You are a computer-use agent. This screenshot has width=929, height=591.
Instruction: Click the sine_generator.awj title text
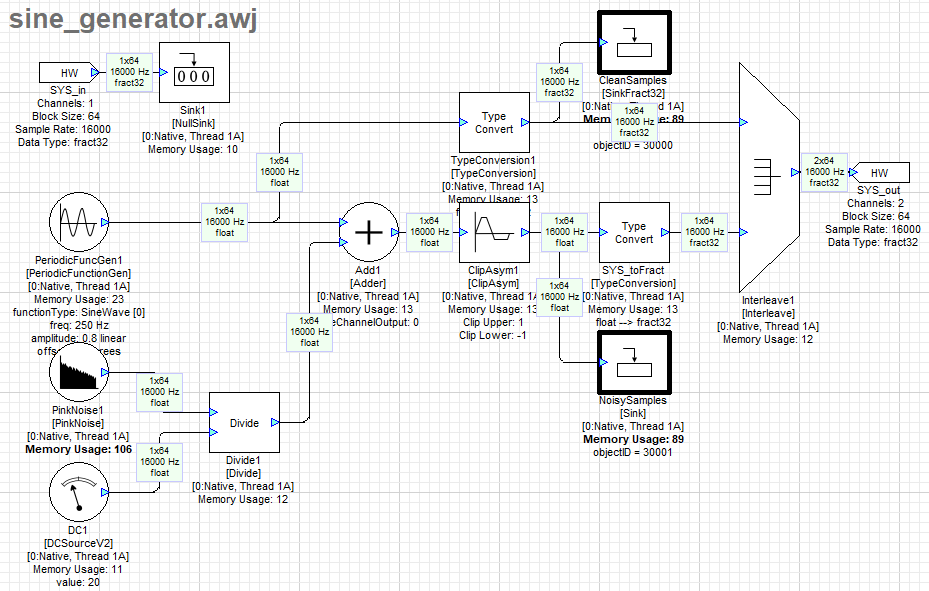[x=133, y=20]
